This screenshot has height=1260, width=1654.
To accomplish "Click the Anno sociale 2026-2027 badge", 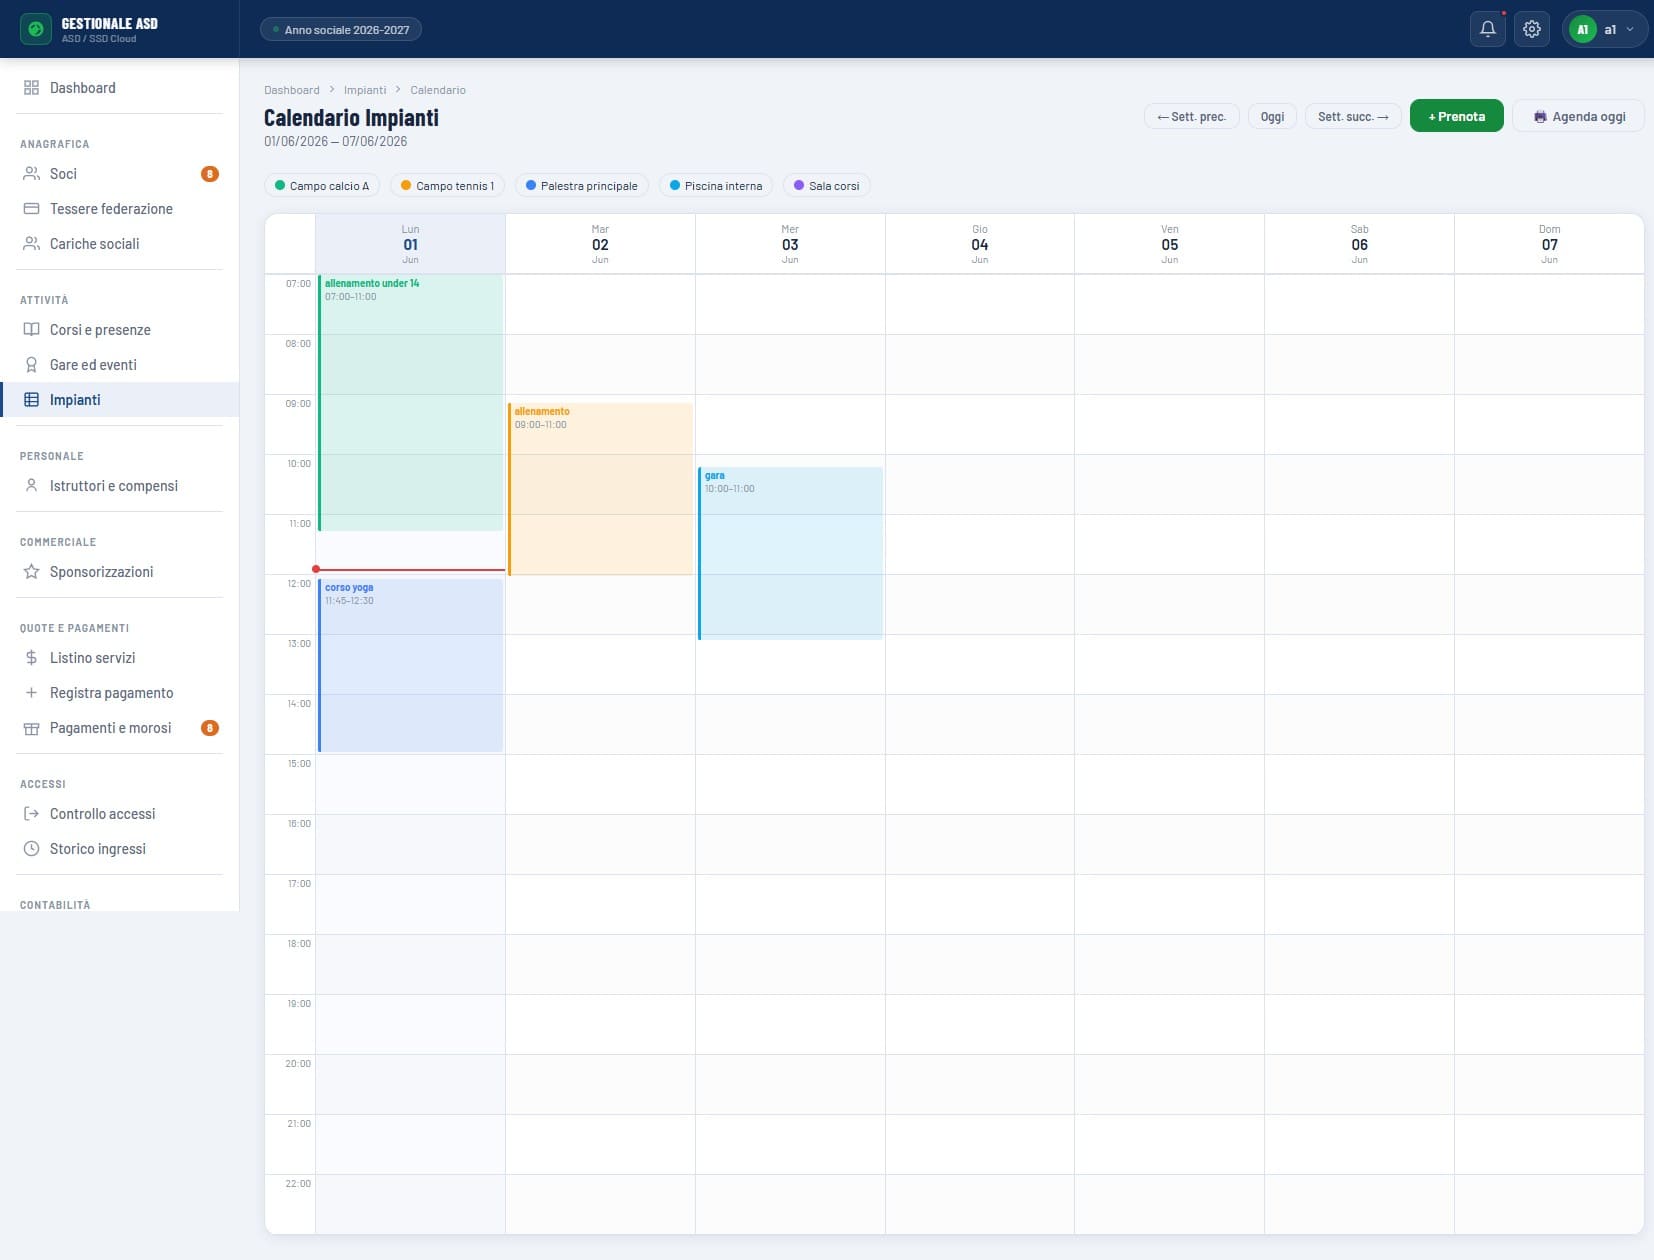I will 341,30.
